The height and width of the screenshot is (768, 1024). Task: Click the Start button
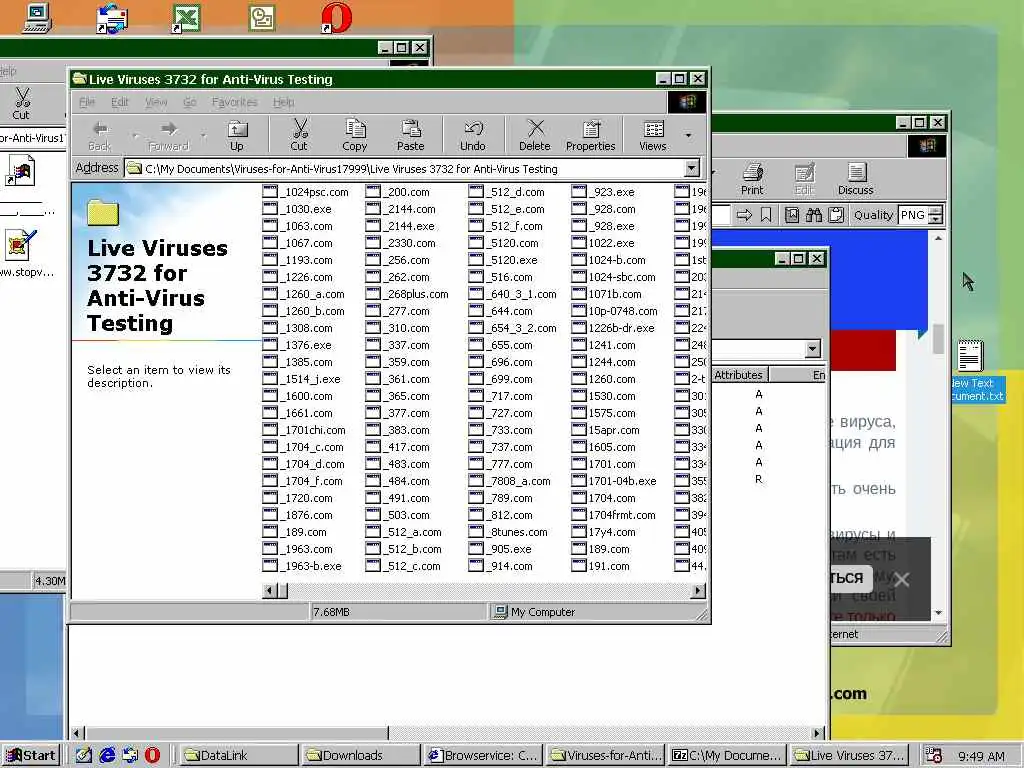(31, 756)
